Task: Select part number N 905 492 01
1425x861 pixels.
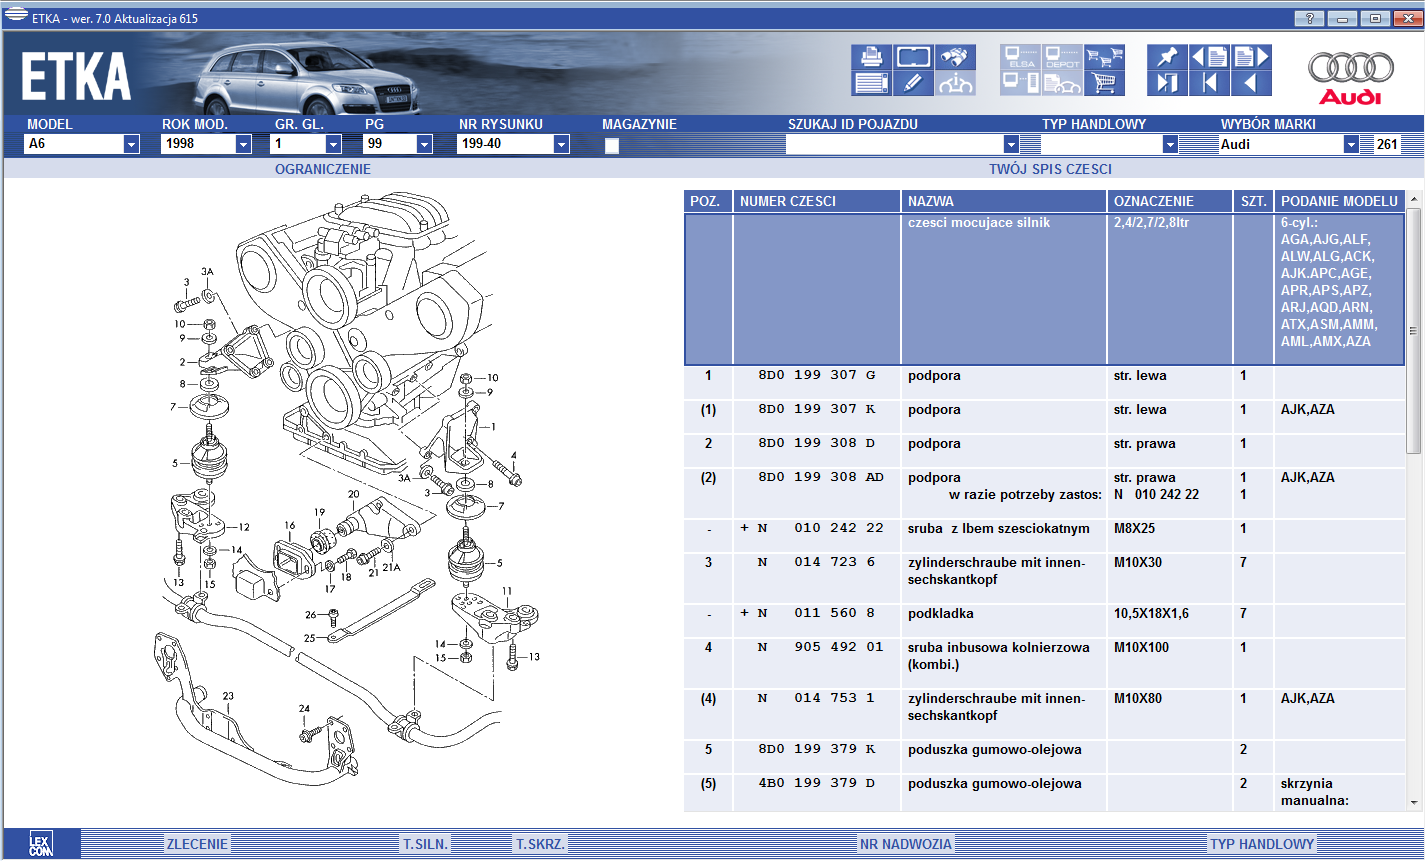Action: pos(820,648)
